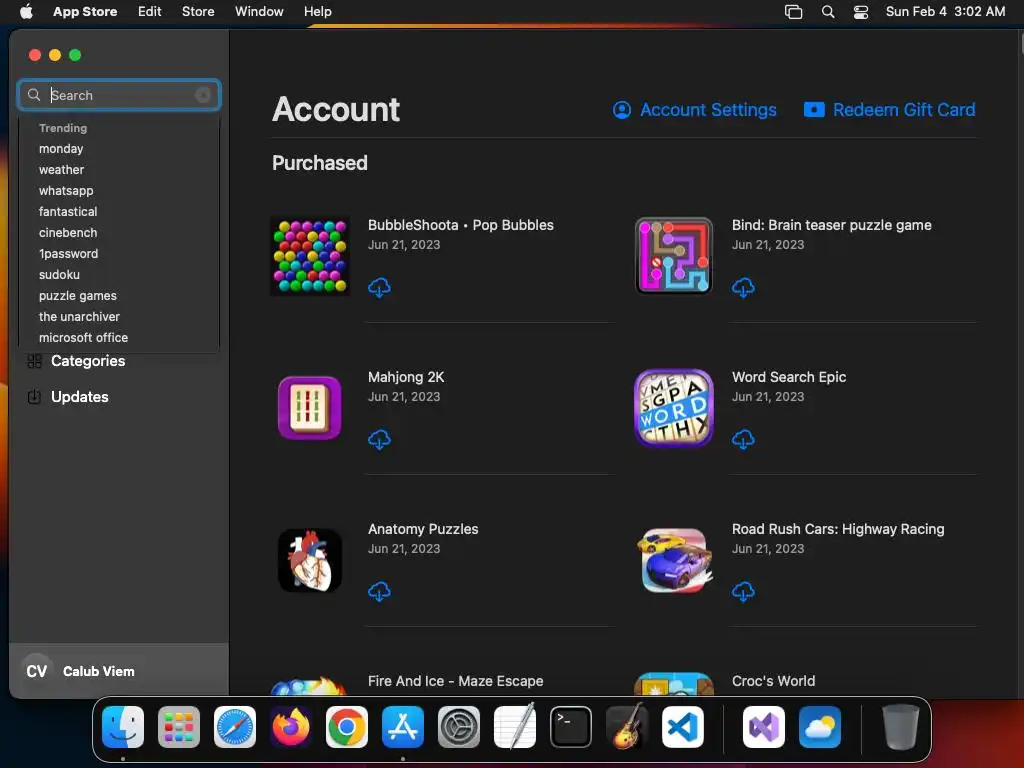Download Anatomy Puzzles via cloud icon
Screen dimensions: 1024x768
pyautogui.click(x=379, y=592)
